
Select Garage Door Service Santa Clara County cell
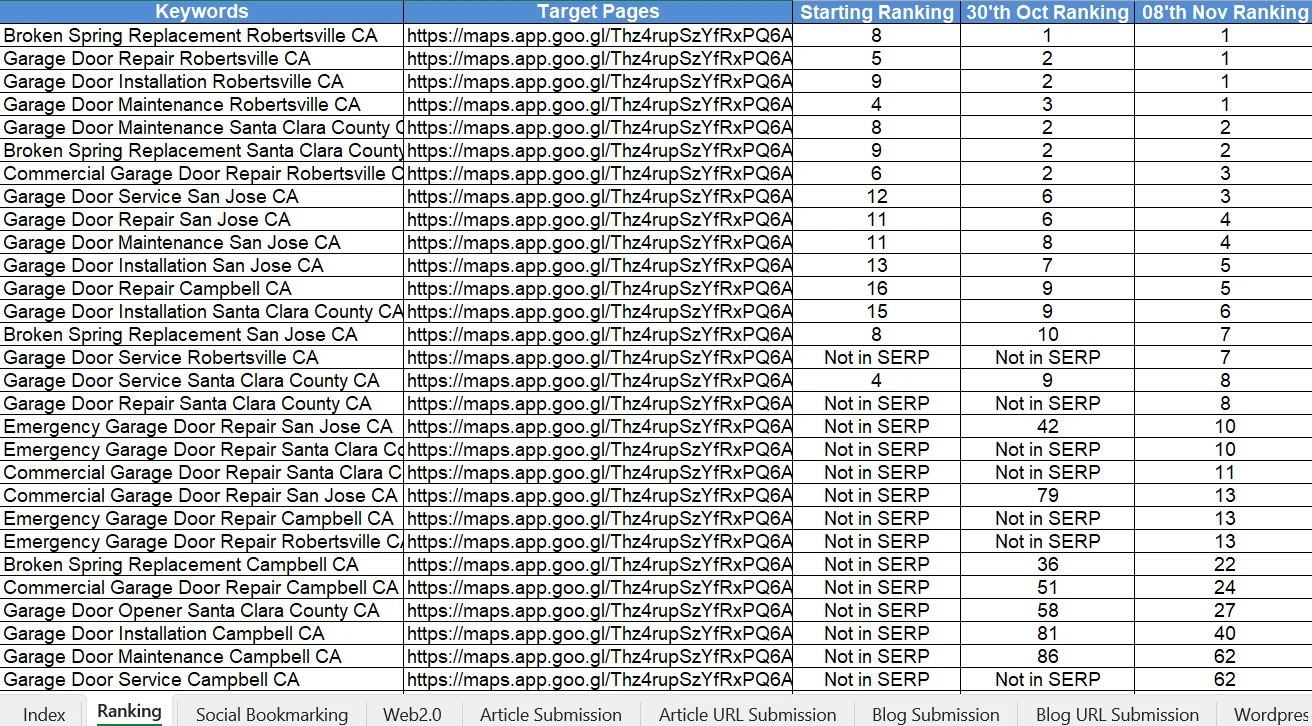[202, 380]
